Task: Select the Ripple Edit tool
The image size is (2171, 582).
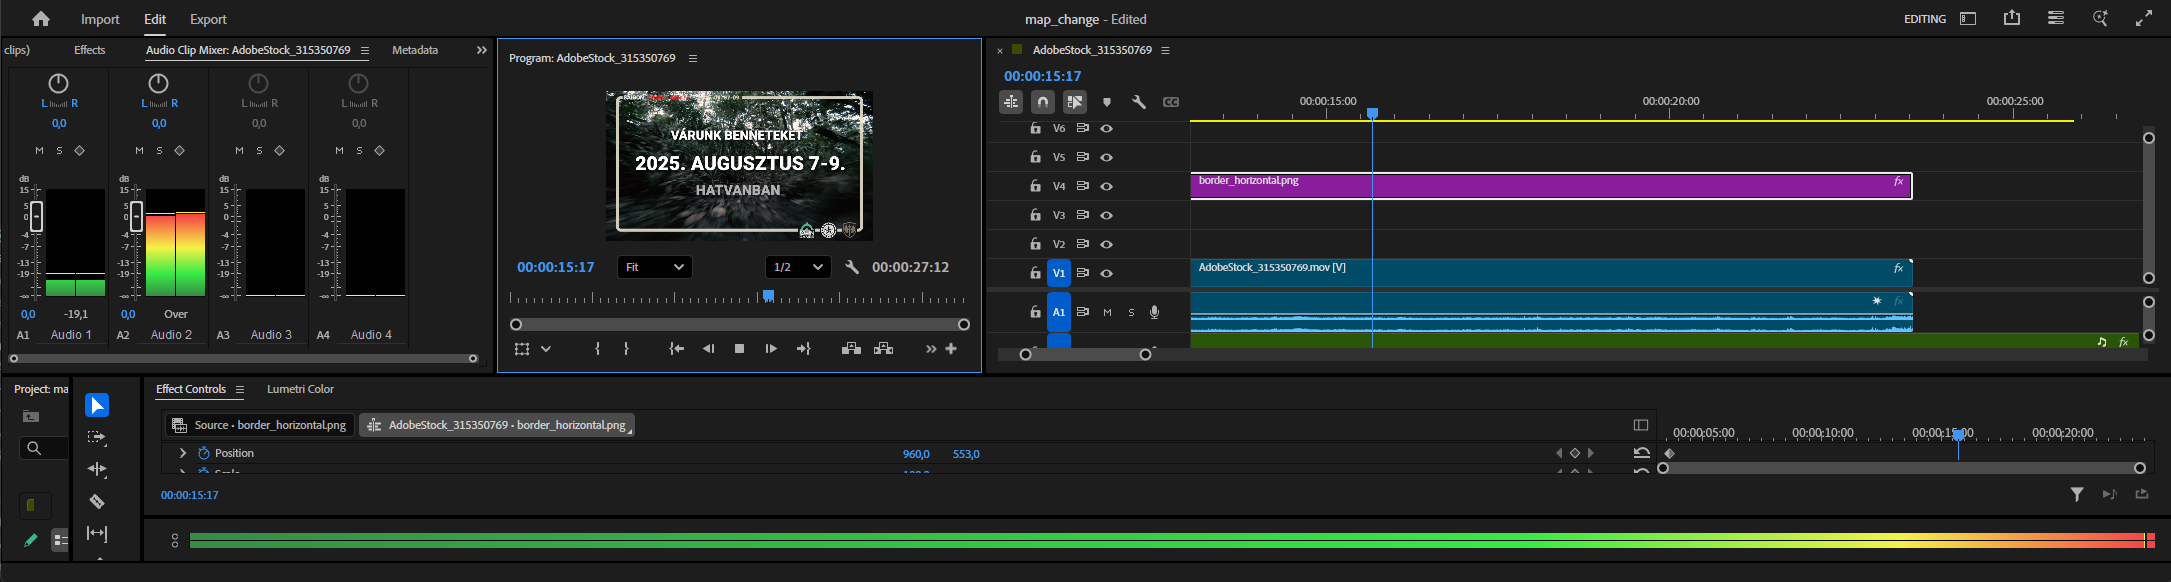Action: [x=97, y=469]
